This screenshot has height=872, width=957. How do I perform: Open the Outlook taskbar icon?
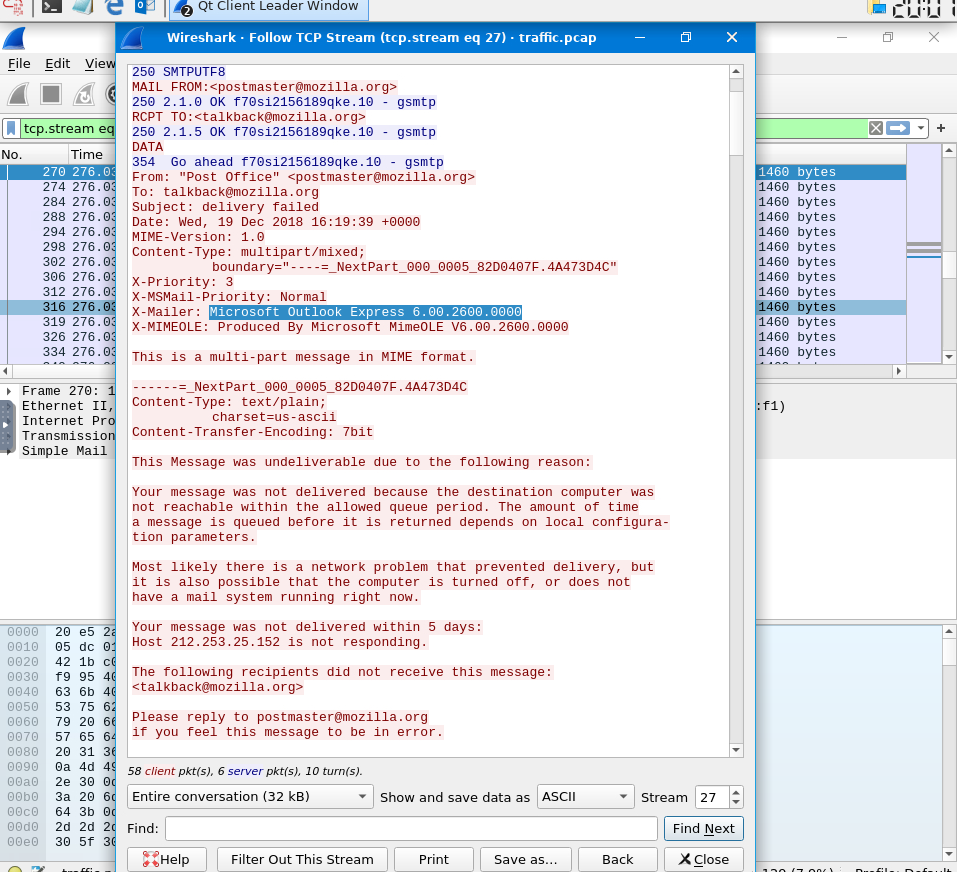[x=145, y=7]
